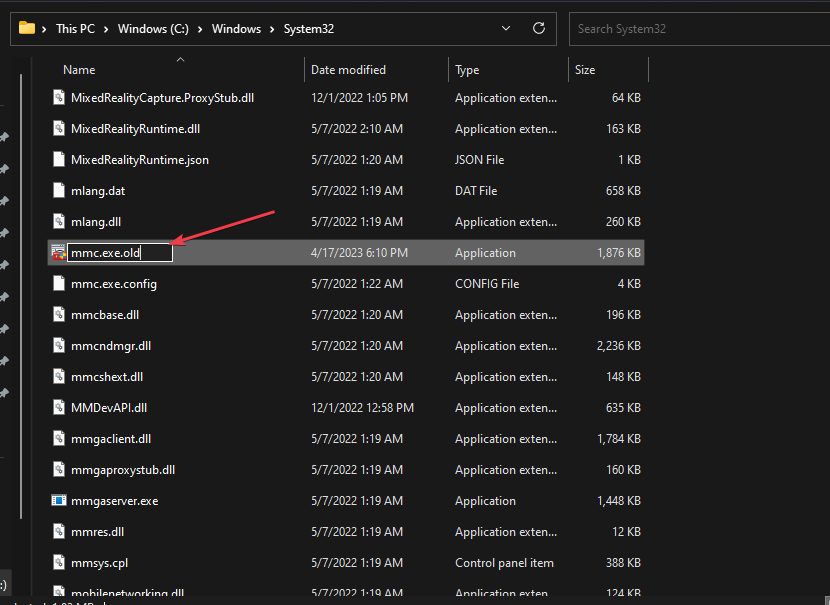
Task: Select the file name mmres.dll
Action: 97,532
